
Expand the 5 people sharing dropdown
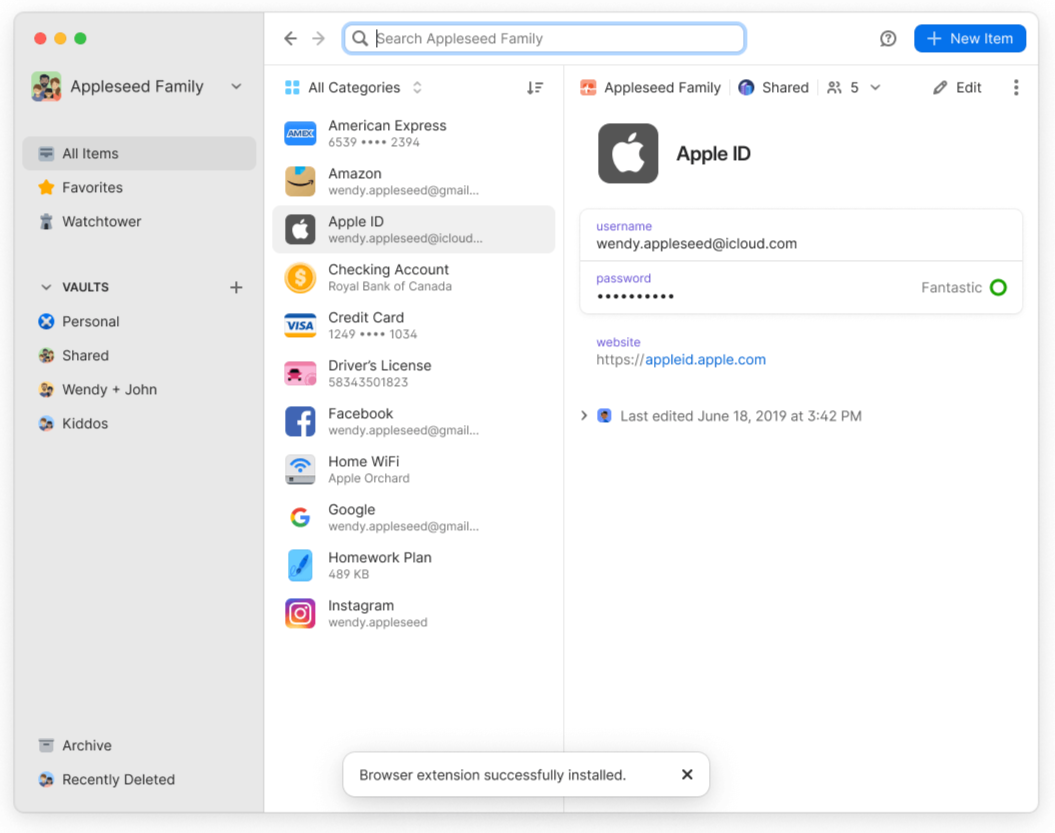click(853, 87)
